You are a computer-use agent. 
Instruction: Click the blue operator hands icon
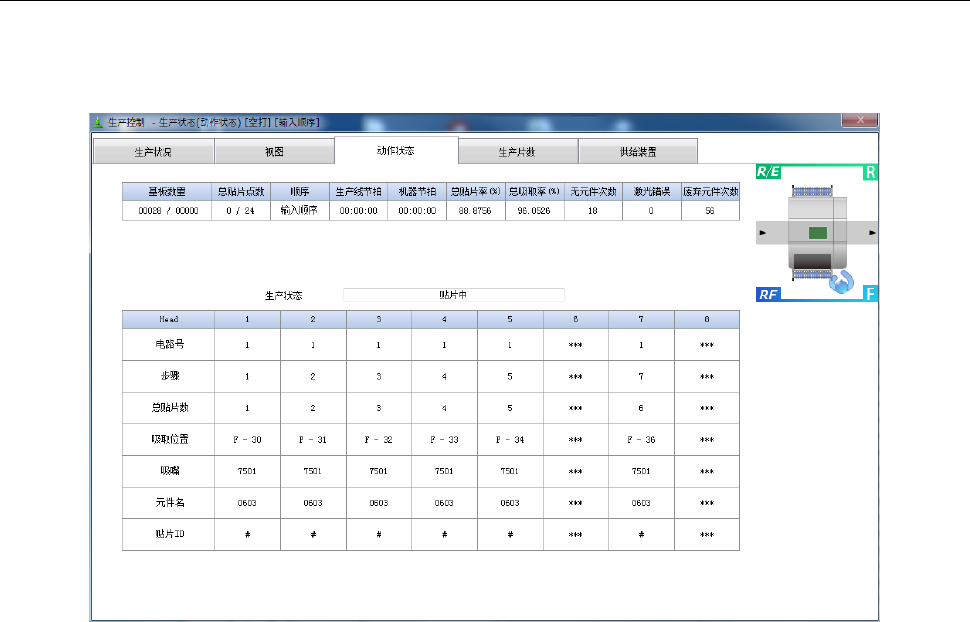point(841,282)
